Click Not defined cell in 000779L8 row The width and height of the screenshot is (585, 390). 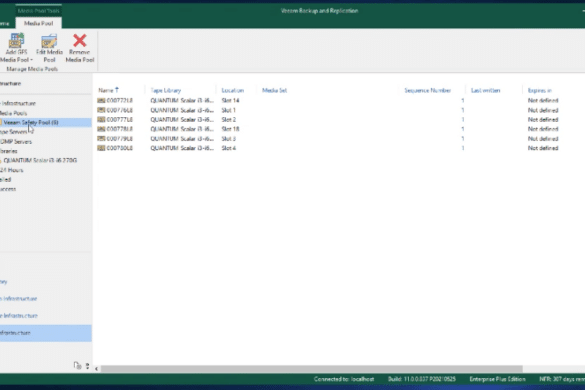(543, 138)
